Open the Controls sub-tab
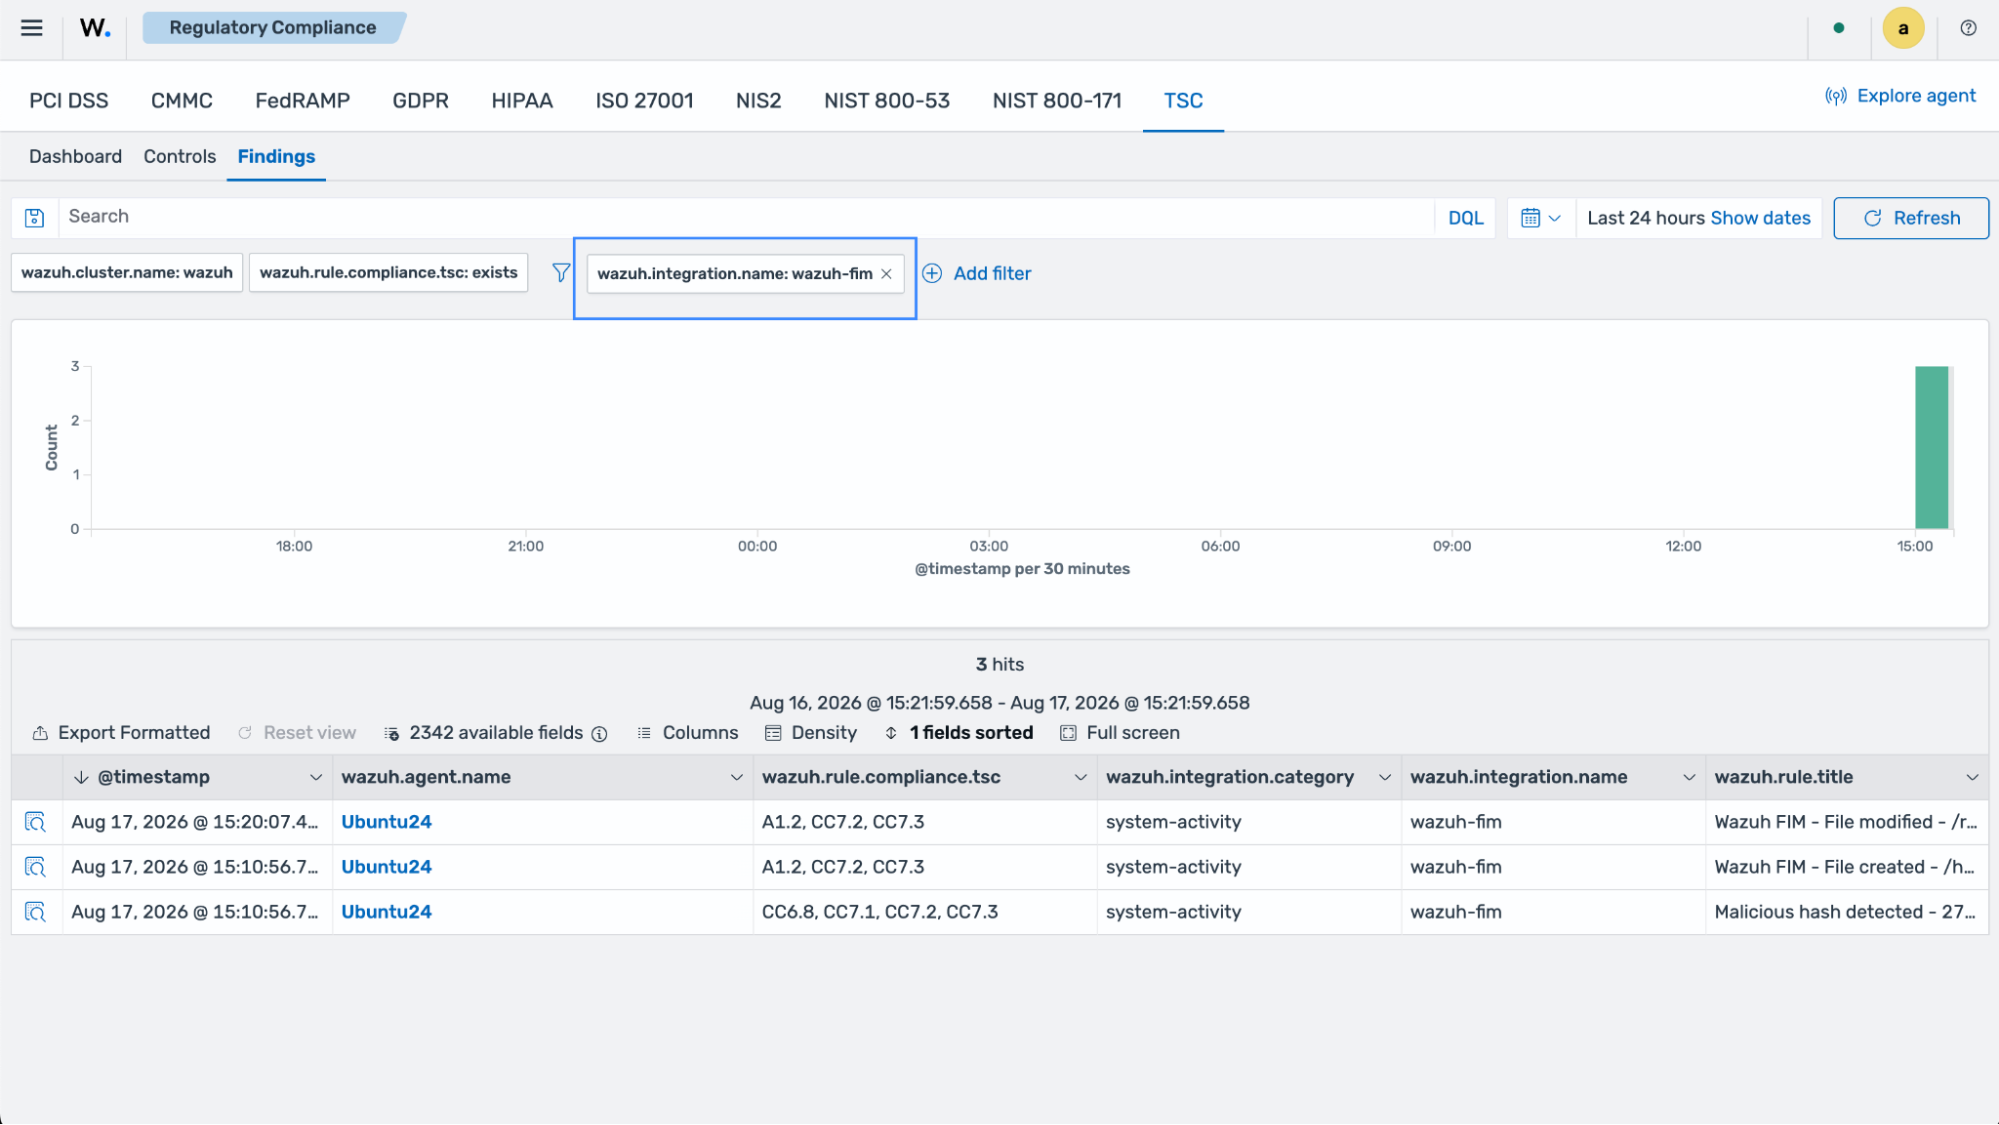 point(180,157)
